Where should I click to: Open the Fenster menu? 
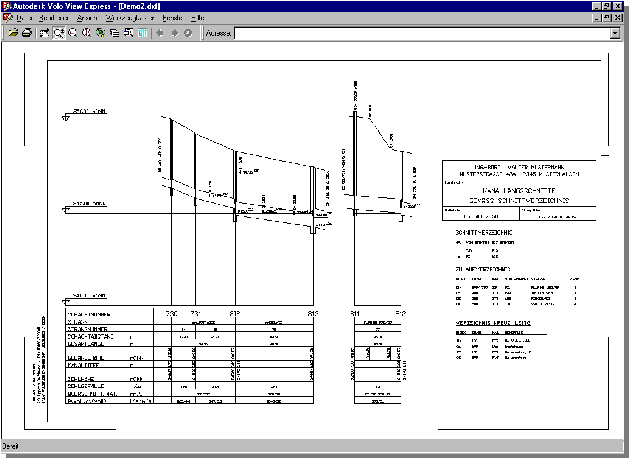(x=172, y=19)
